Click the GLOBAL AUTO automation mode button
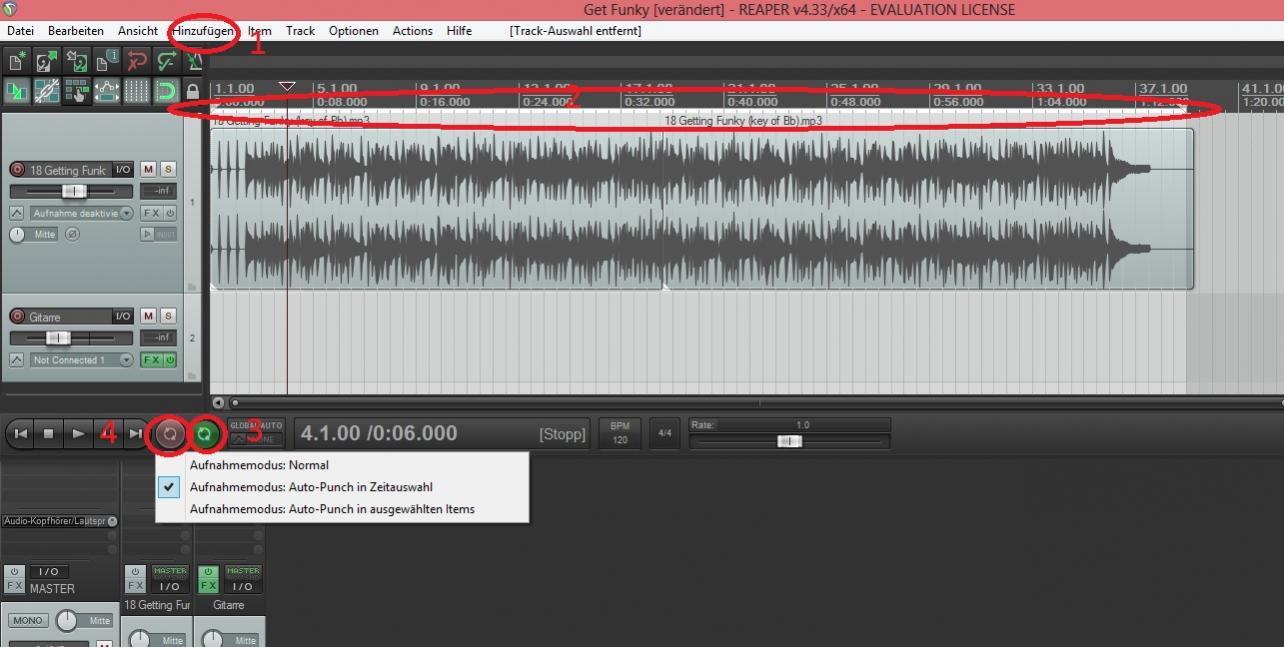Viewport: 1284px width, 647px height. 257,432
